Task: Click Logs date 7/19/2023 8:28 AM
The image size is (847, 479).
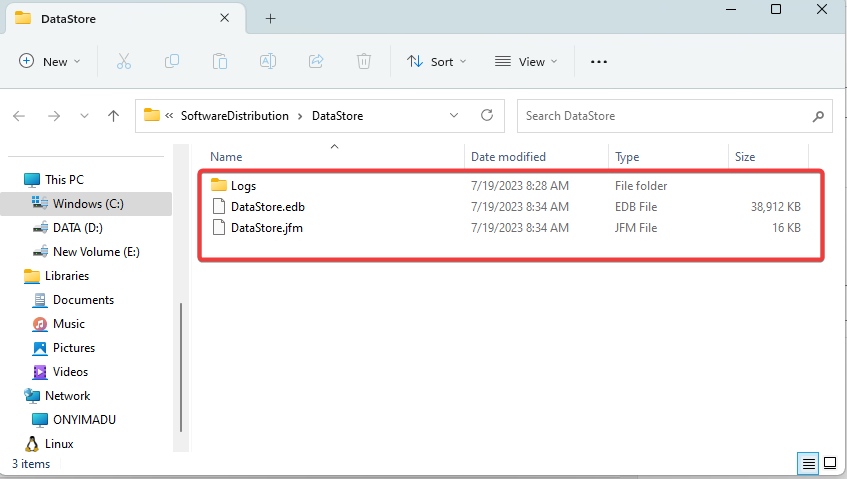Action: 520,186
